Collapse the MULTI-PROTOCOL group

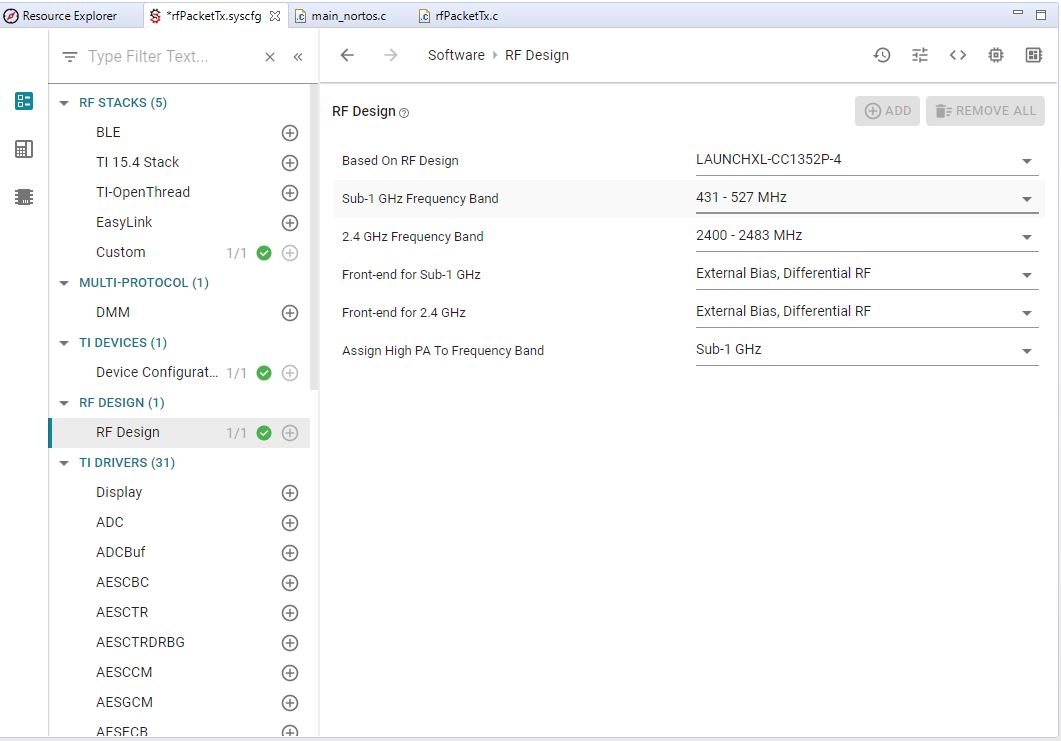coord(64,283)
